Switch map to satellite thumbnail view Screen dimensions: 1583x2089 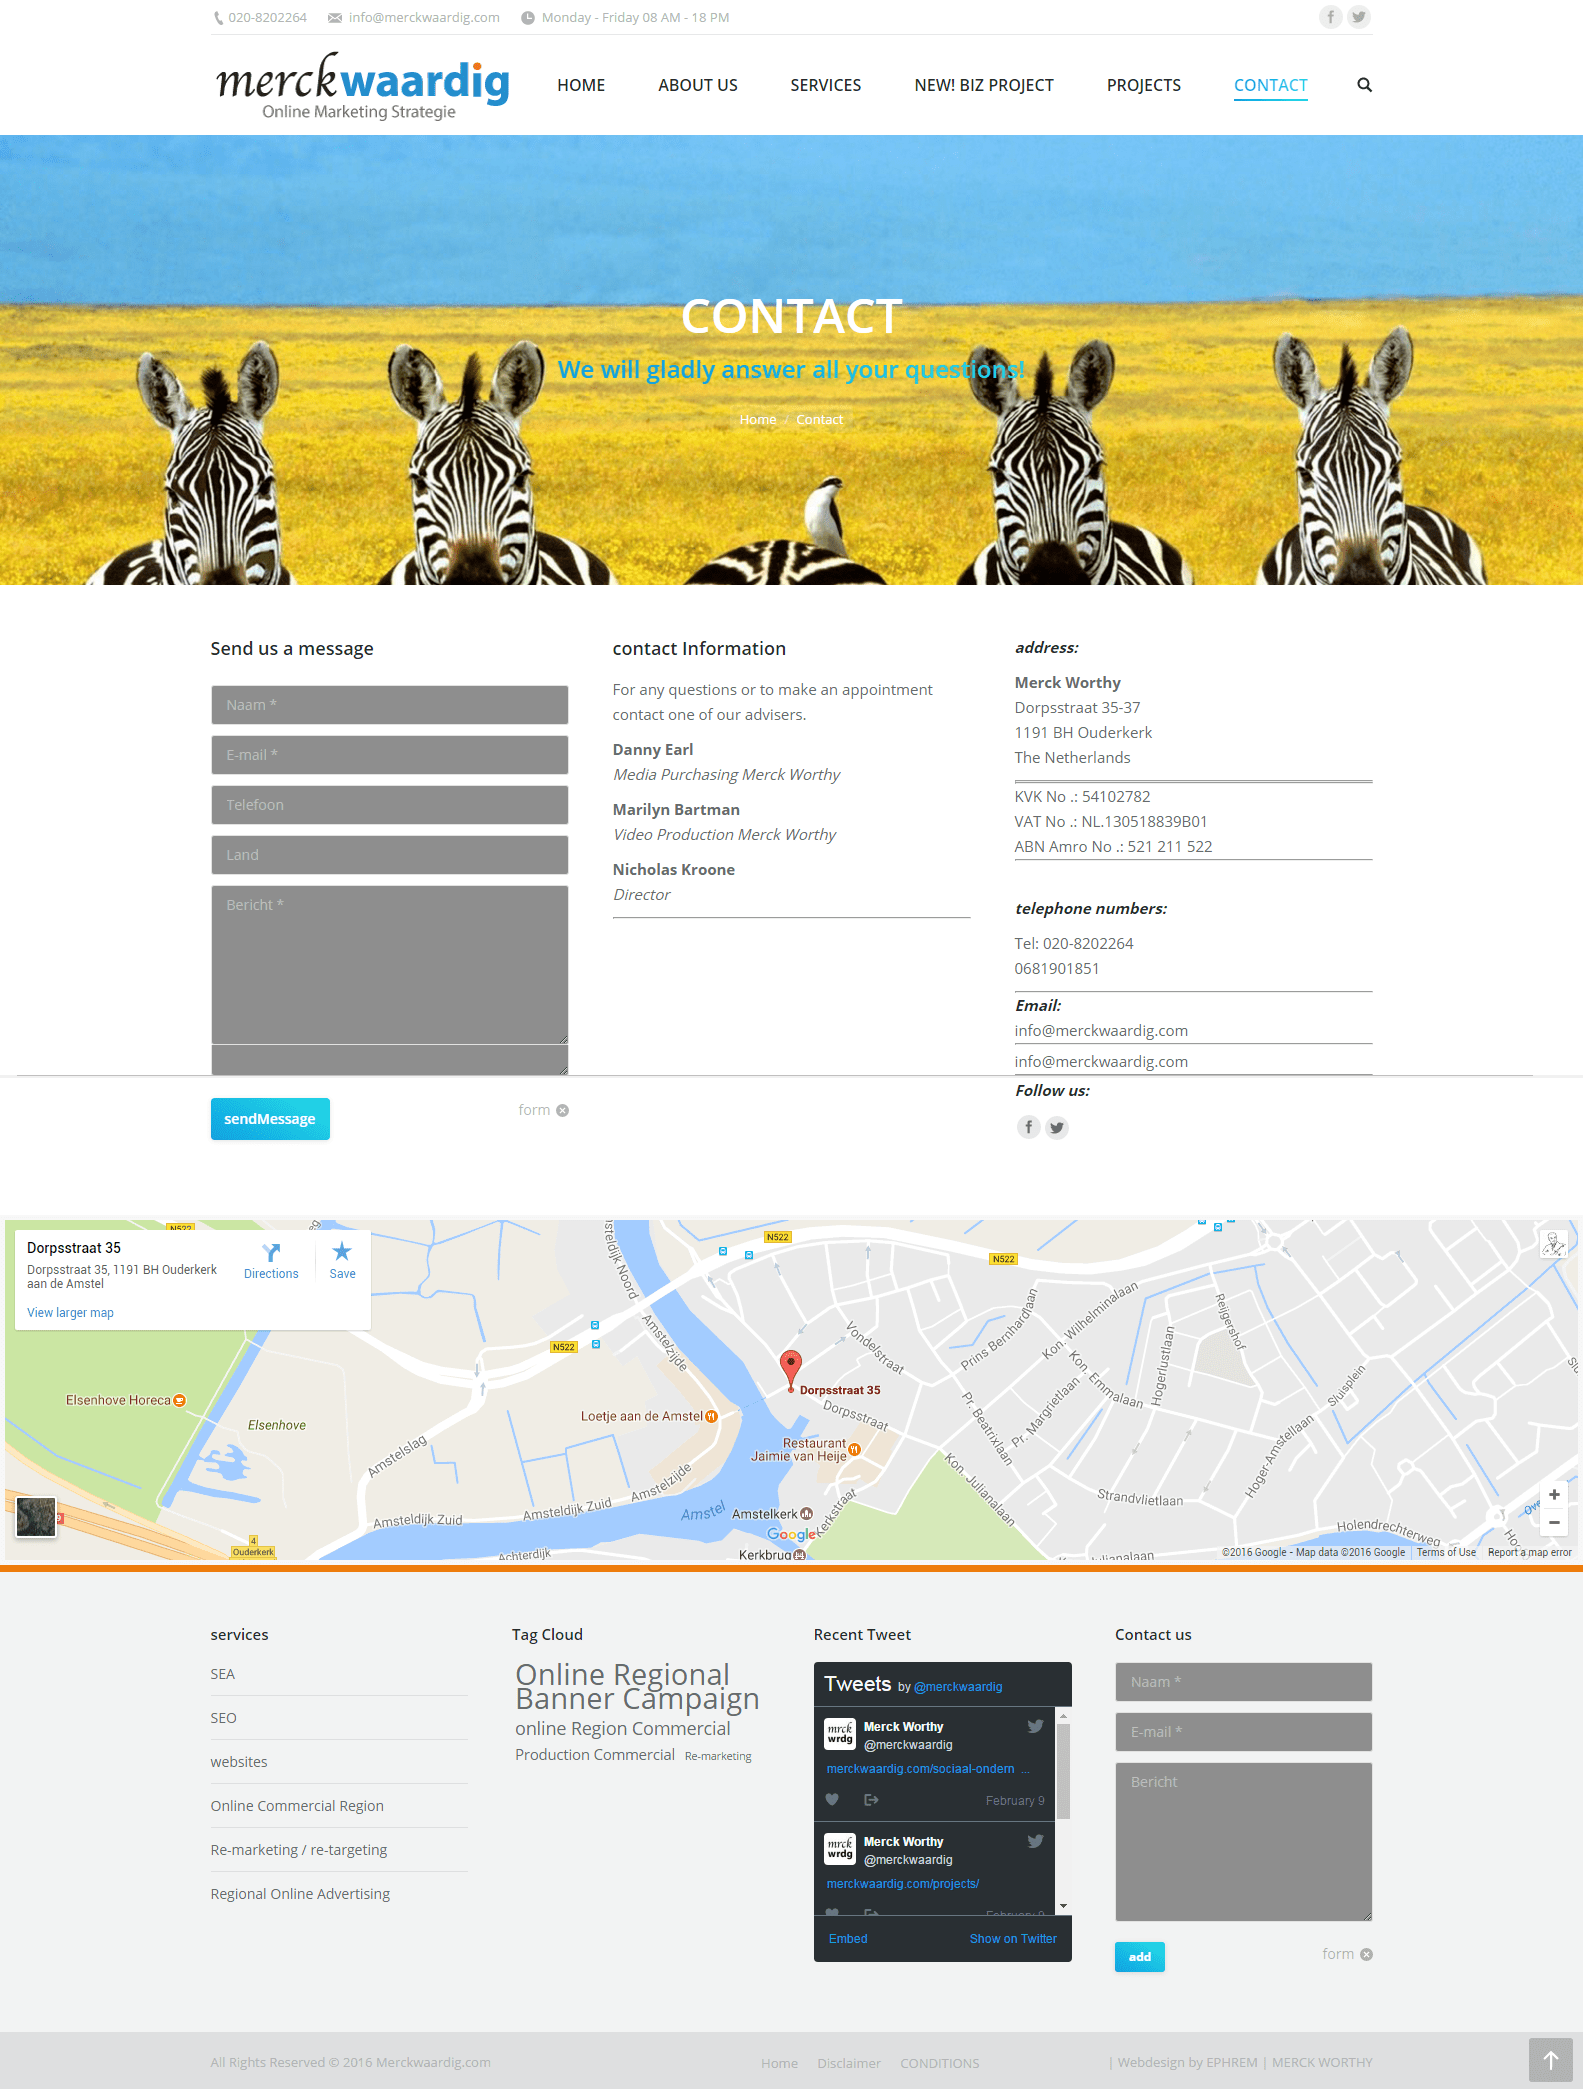(x=36, y=1517)
